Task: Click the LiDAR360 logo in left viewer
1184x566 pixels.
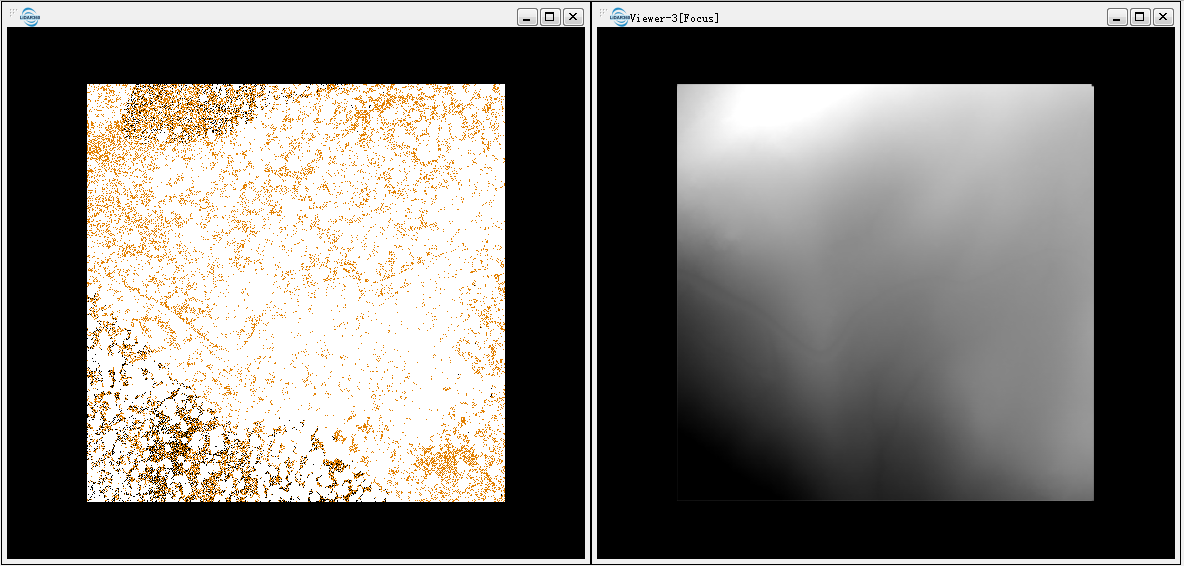Action: (x=30, y=17)
